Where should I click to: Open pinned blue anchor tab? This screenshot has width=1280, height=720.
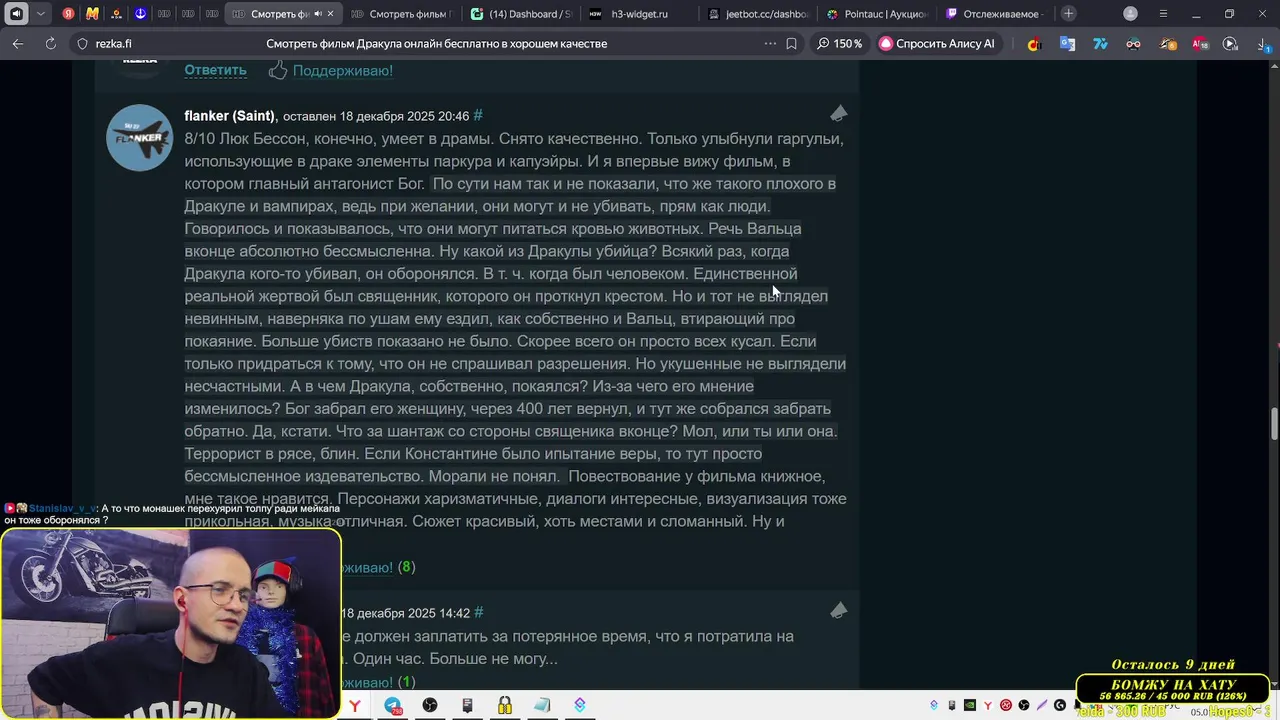coord(140,14)
